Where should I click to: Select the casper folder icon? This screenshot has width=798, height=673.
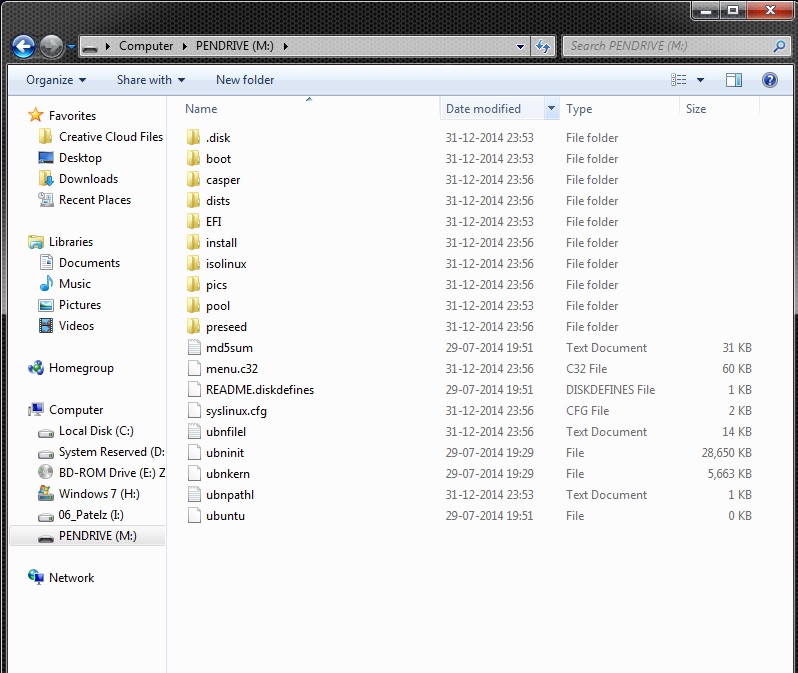click(x=194, y=180)
